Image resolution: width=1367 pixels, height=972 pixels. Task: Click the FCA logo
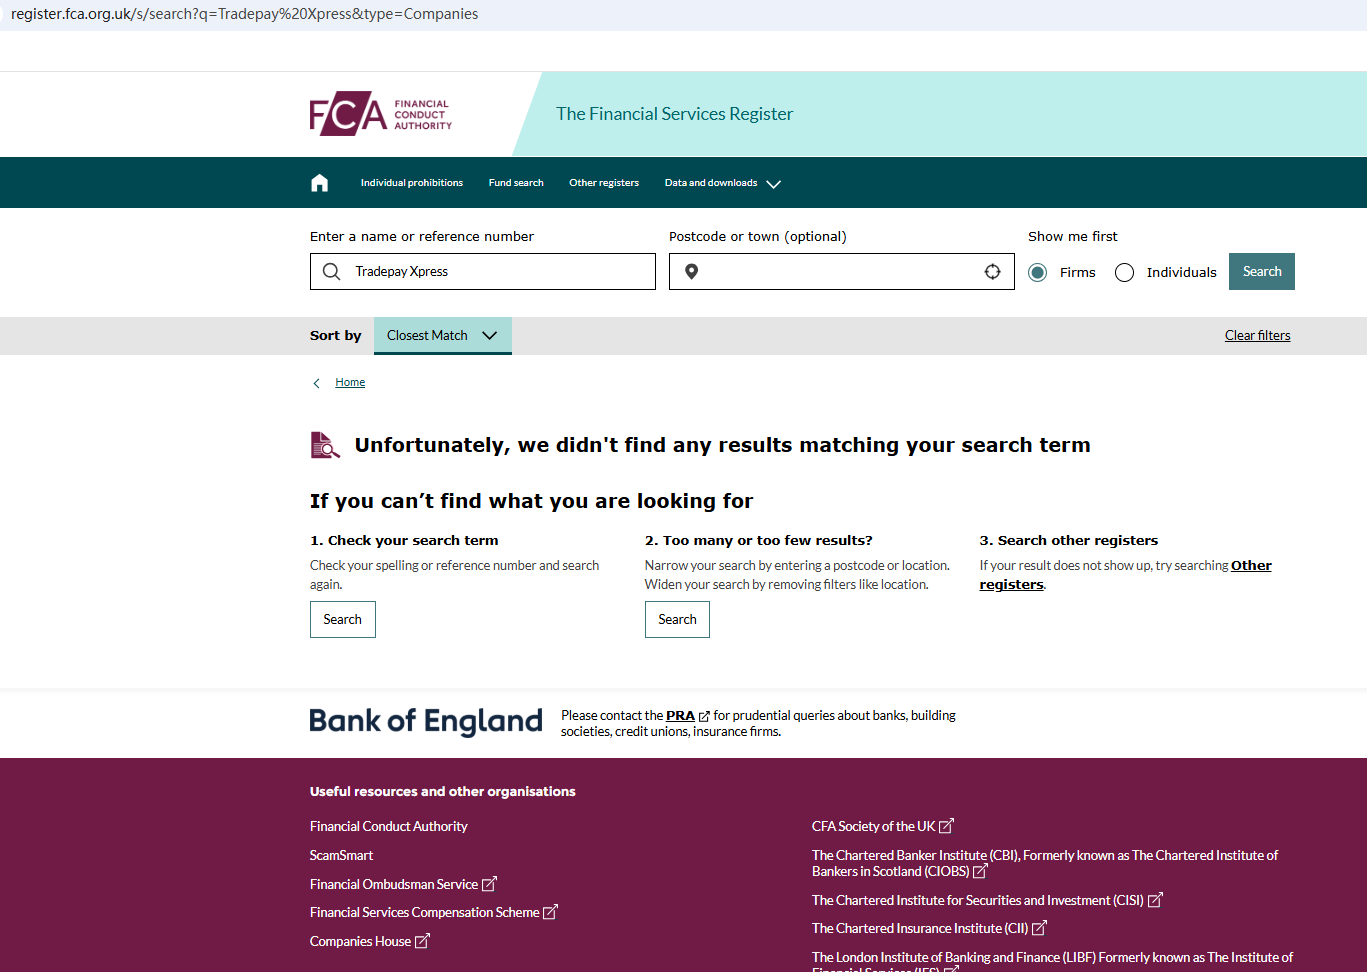[381, 114]
